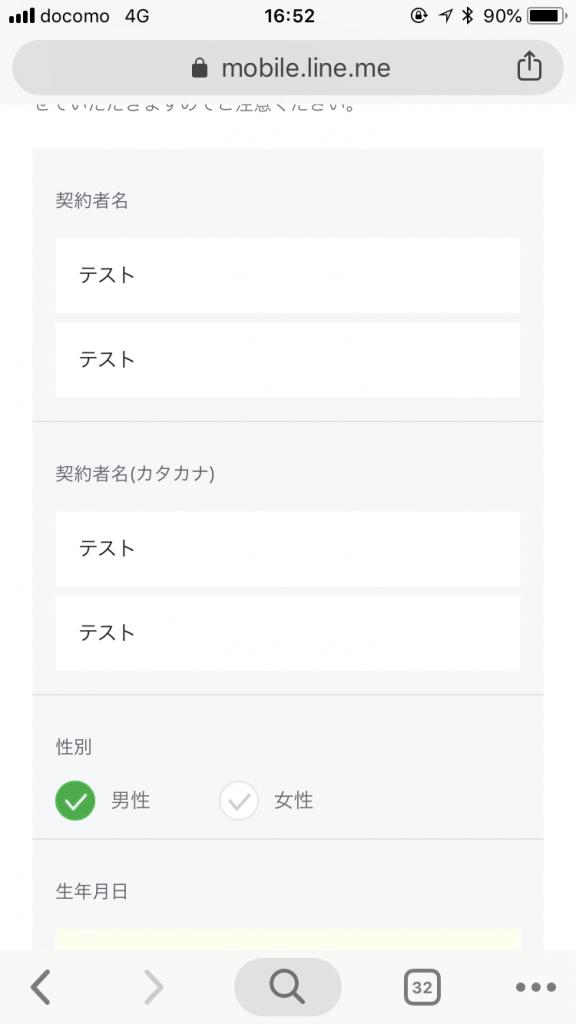The image size is (576, 1024).
Task: Tap the Bluetooth status icon
Action: 468,16
